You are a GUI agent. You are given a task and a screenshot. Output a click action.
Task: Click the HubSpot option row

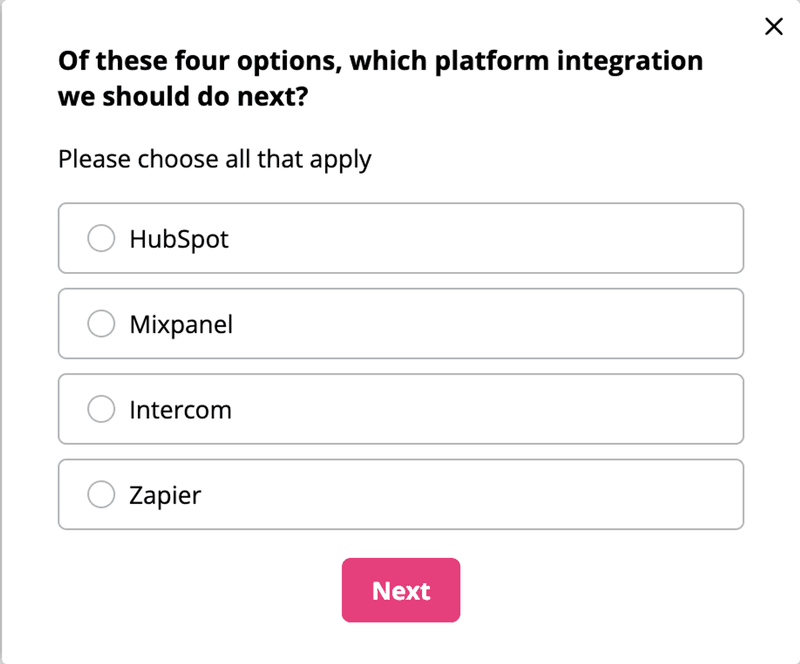[400, 238]
